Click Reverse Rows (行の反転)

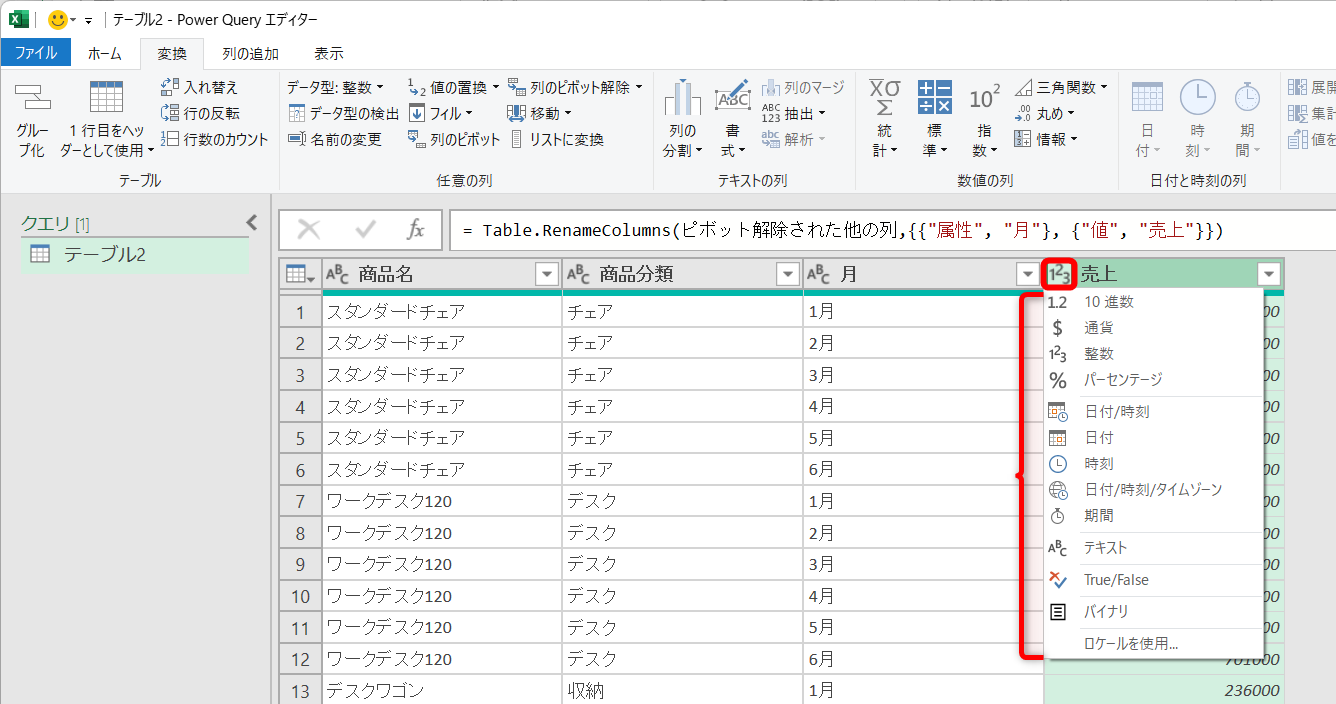tap(200, 113)
